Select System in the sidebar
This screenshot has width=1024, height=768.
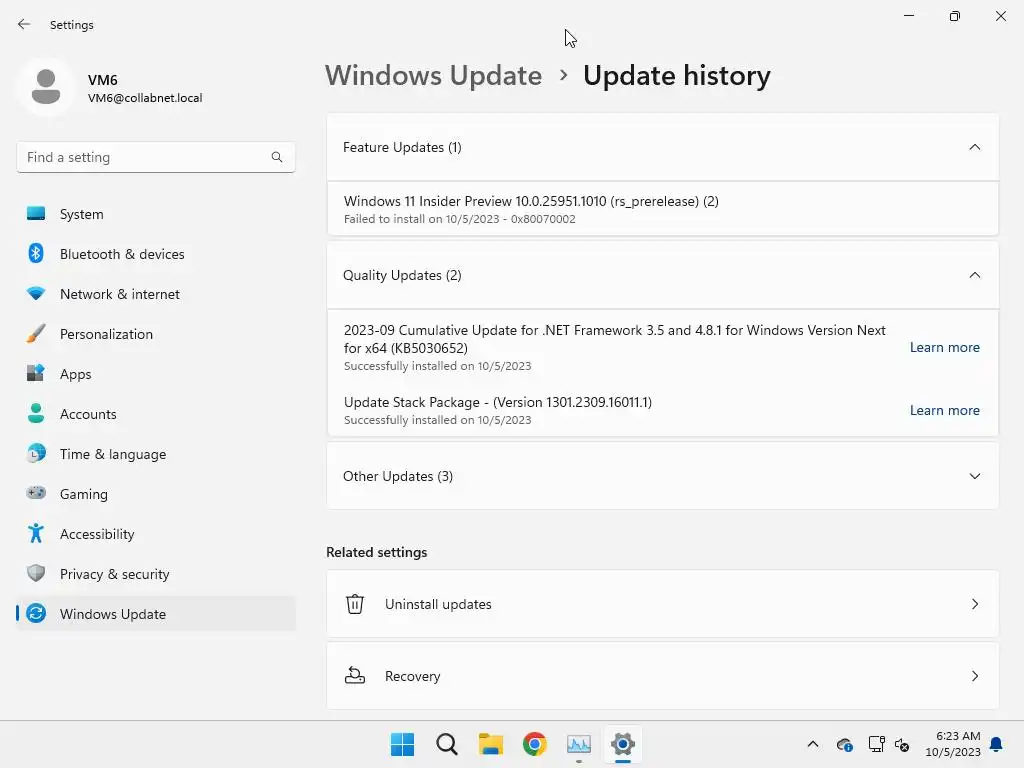point(155,214)
